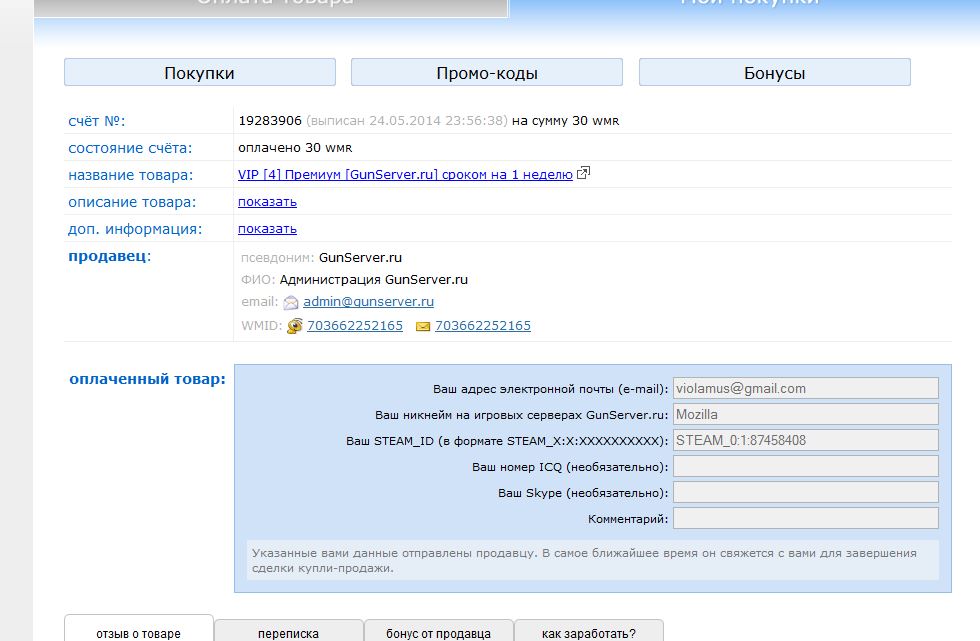Show the доп. информация details
This screenshot has height=641, width=980.
[267, 228]
